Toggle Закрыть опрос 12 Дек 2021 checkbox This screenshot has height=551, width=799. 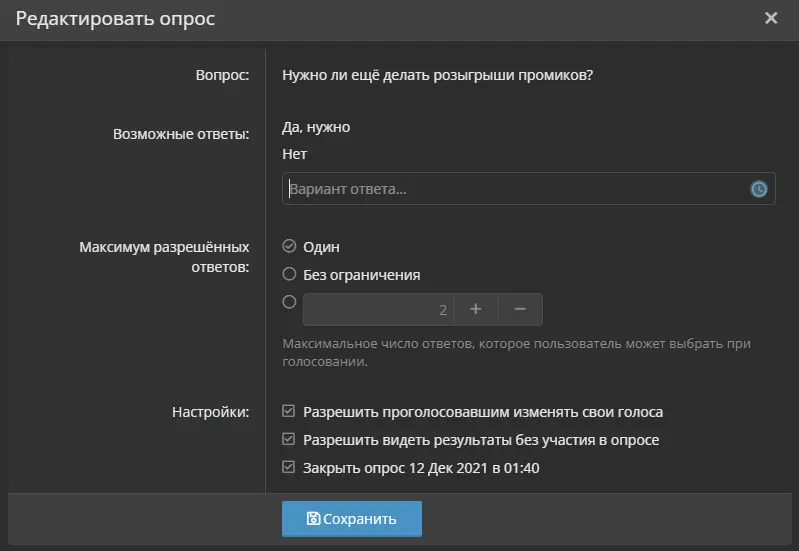(x=288, y=467)
